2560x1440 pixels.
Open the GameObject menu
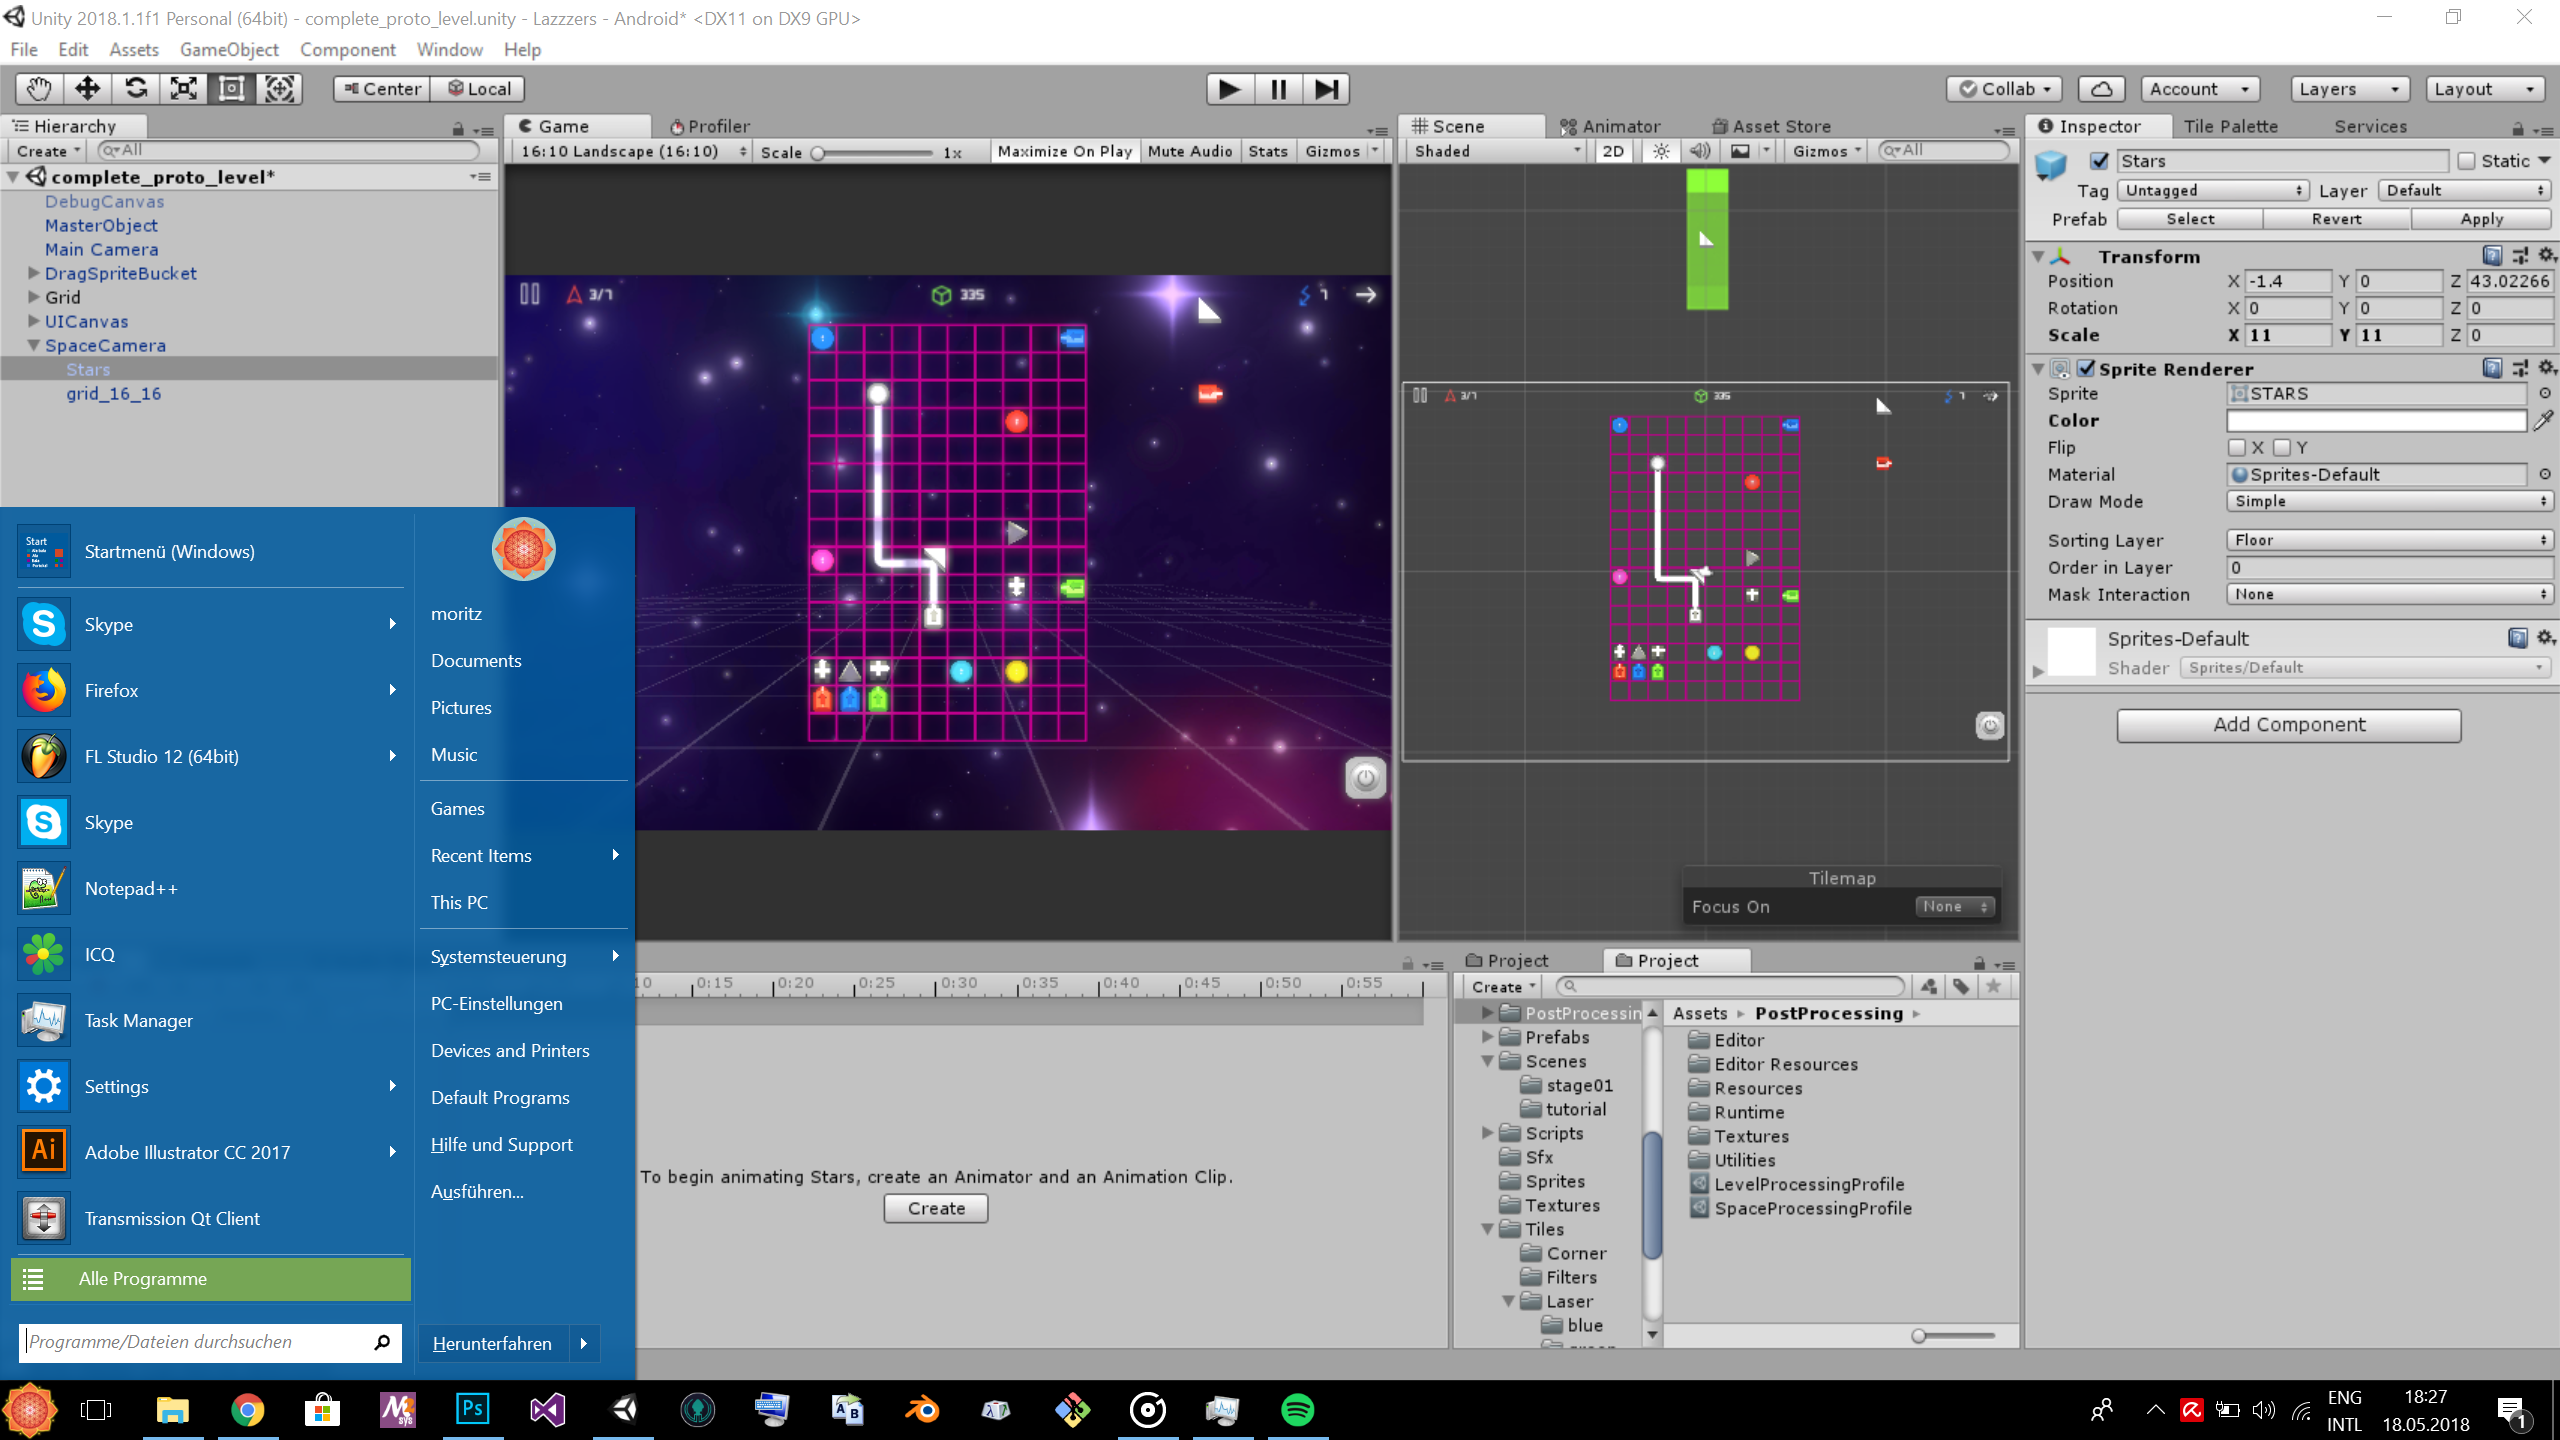(229, 49)
